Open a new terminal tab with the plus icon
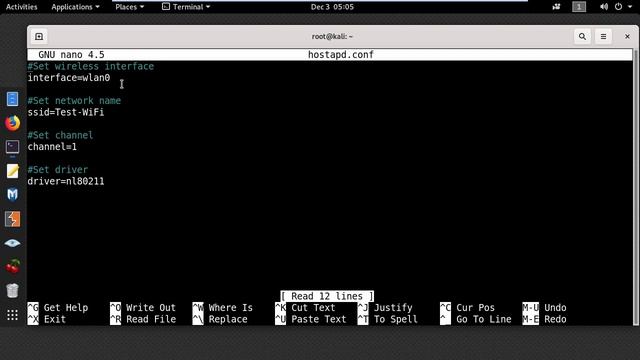The height and width of the screenshot is (360, 640). (x=39, y=37)
